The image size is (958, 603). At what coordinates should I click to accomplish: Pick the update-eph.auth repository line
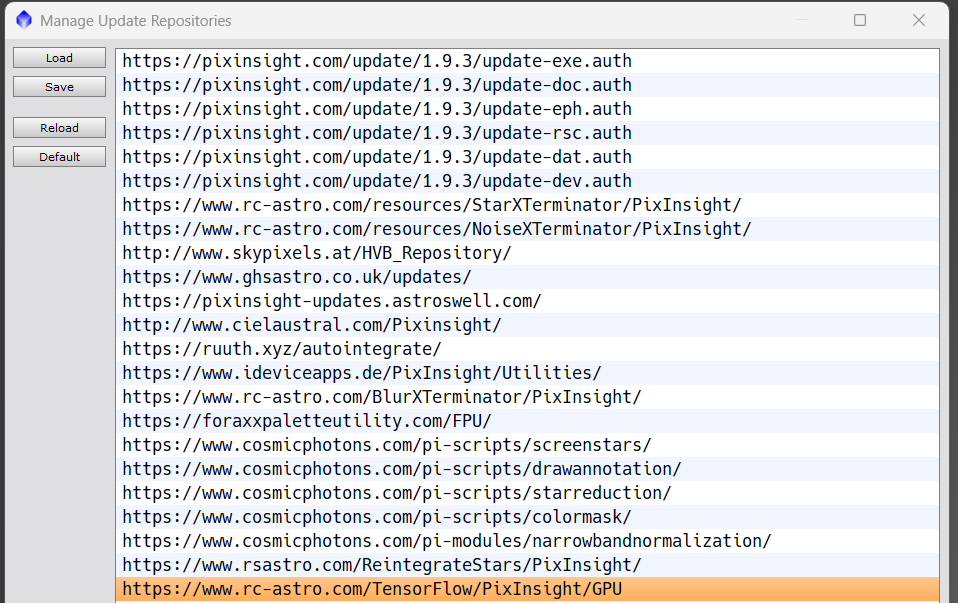click(x=377, y=109)
